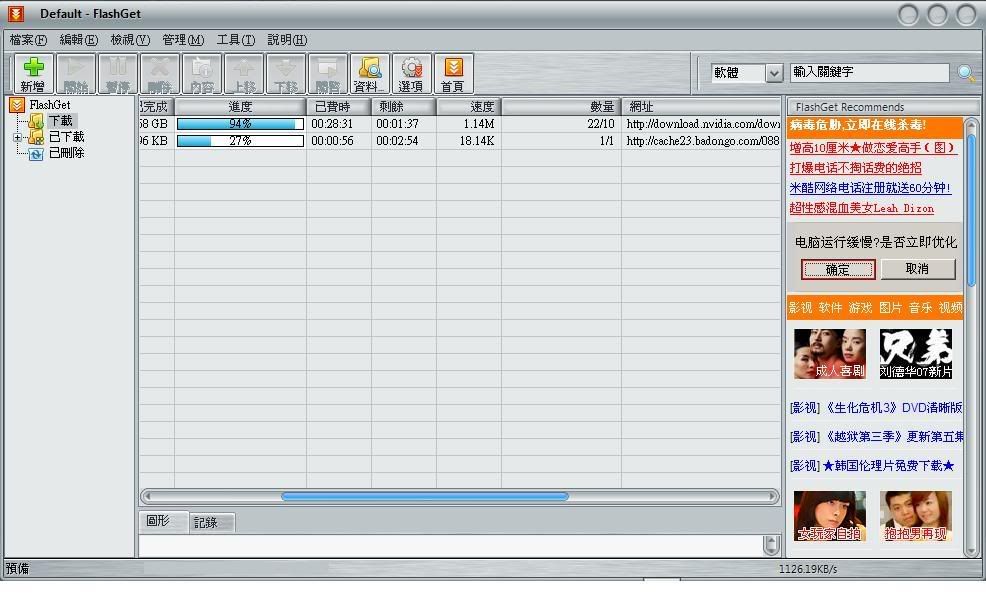Click the 22/10 count cell
986x600 pixels.
pyautogui.click(x=601, y=124)
